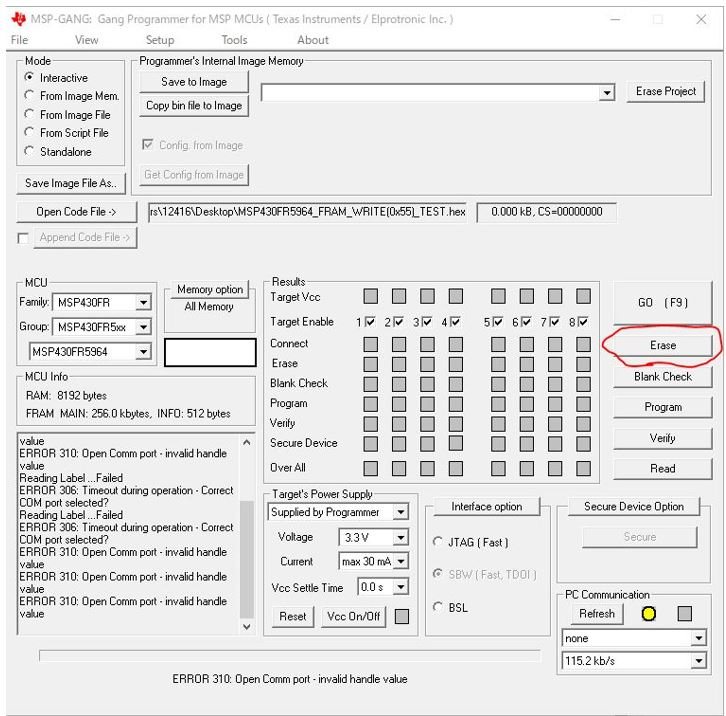Image resolution: width=726 pixels, height=716 pixels.
Task: Click Verify result indicator for target 4
Action: [456, 424]
